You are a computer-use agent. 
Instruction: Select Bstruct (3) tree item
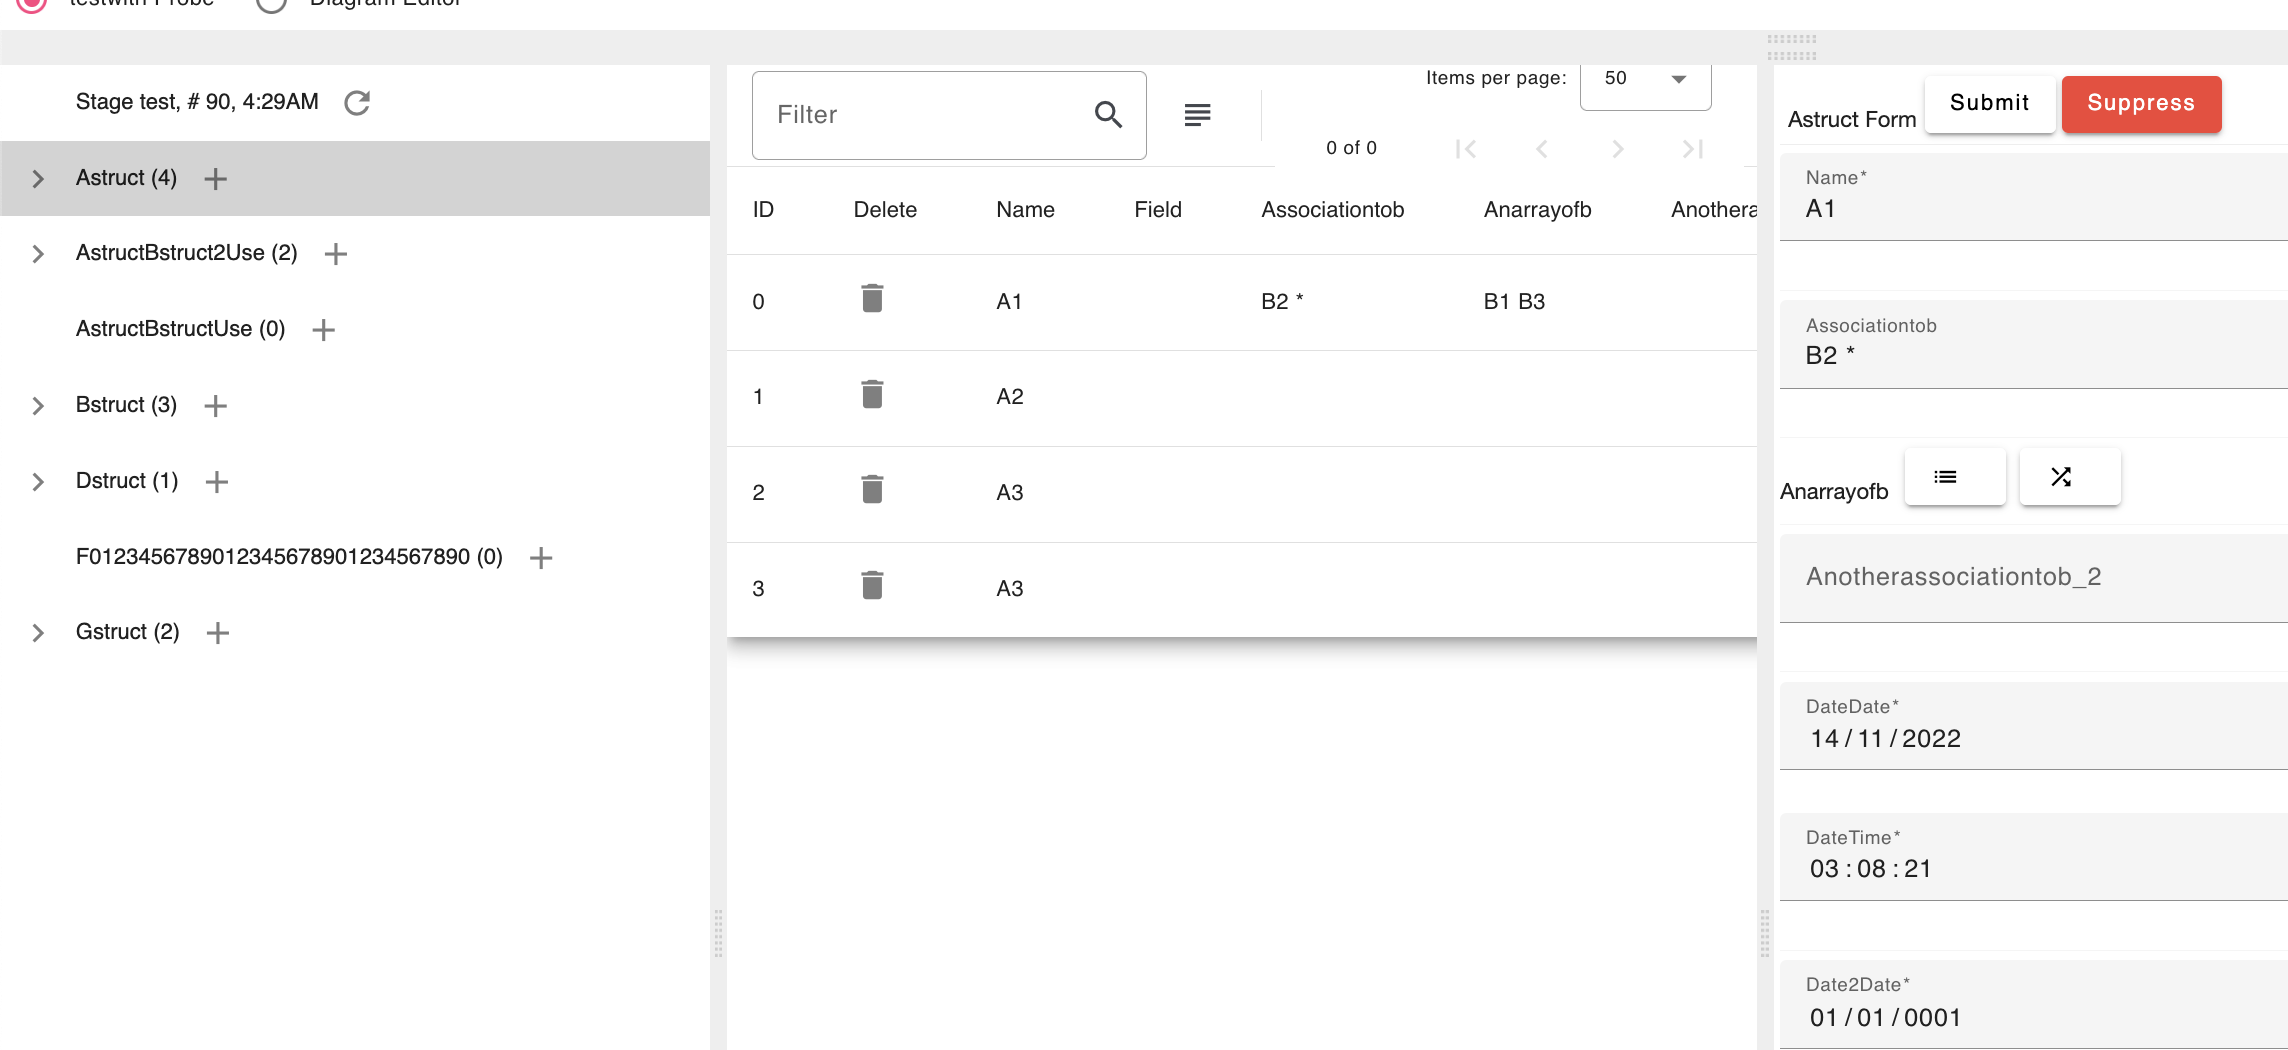click(x=126, y=405)
